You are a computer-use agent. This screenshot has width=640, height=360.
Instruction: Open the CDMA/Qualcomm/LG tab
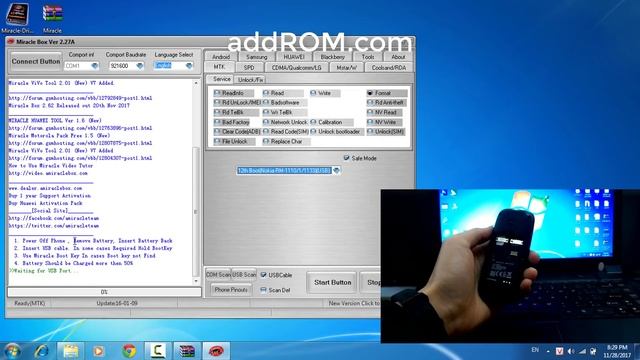(x=297, y=68)
